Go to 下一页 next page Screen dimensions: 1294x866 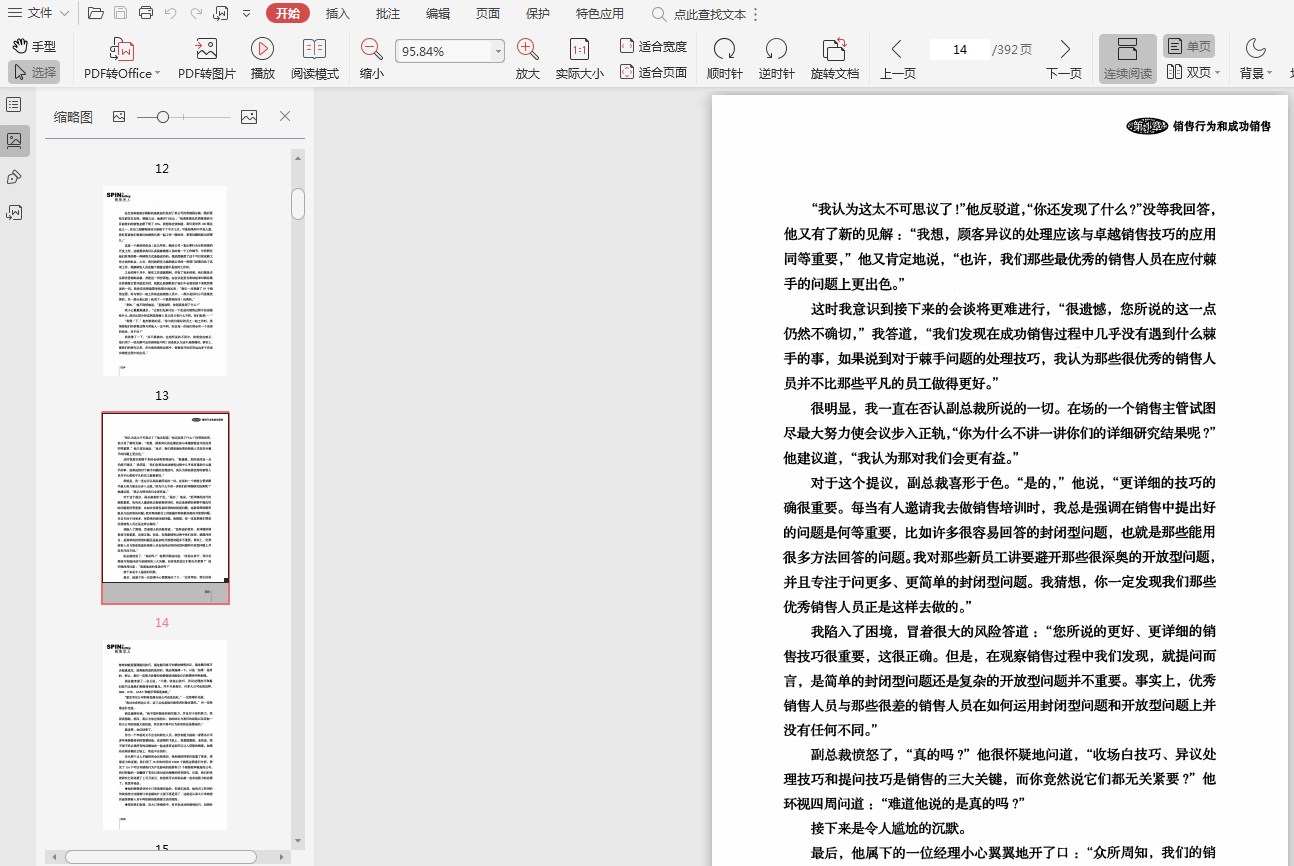click(1064, 59)
